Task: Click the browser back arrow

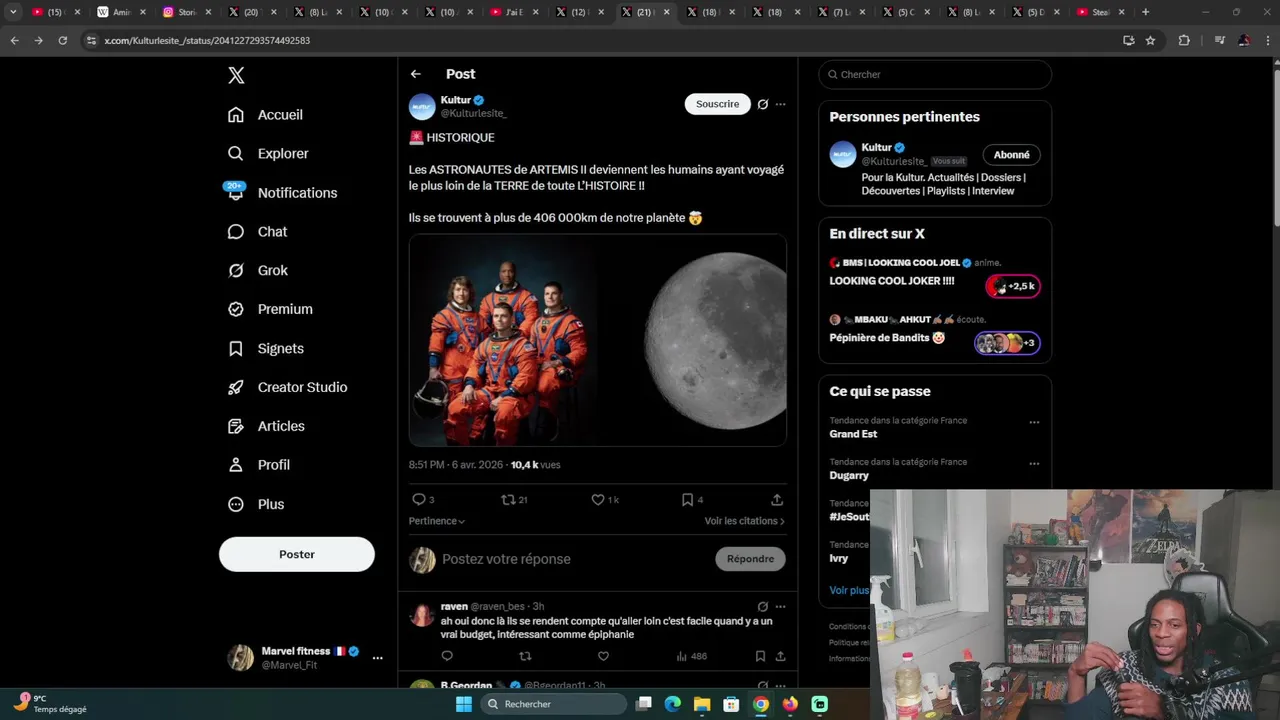Action: pyautogui.click(x=14, y=41)
